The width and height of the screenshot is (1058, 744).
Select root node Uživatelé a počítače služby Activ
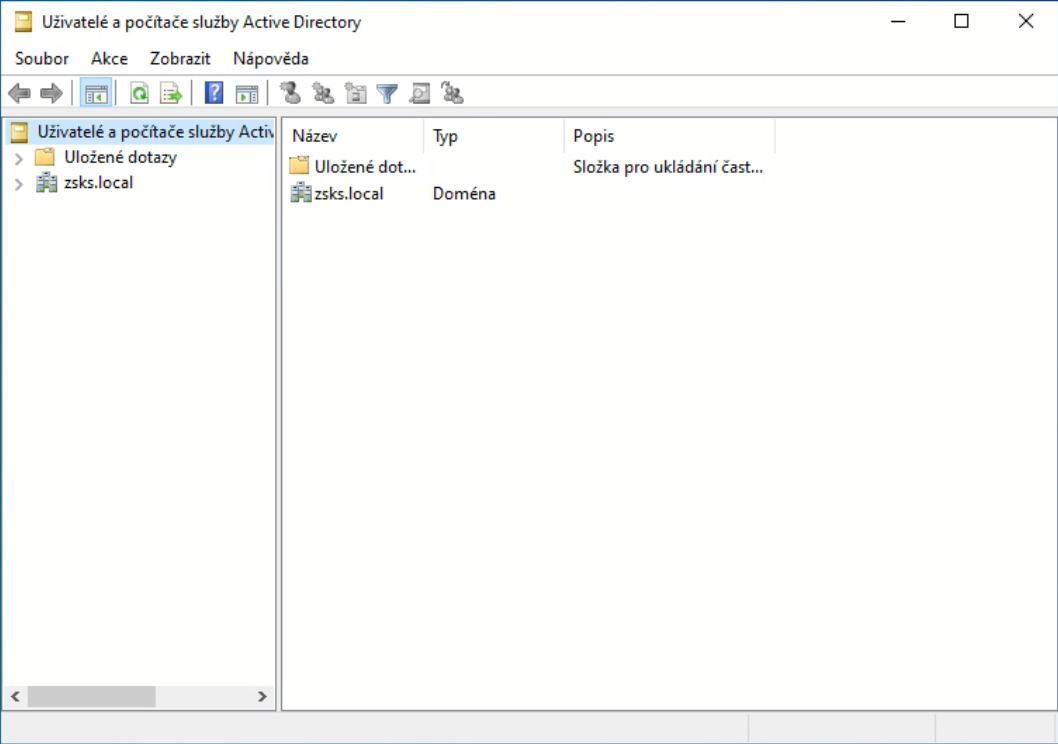155,132
